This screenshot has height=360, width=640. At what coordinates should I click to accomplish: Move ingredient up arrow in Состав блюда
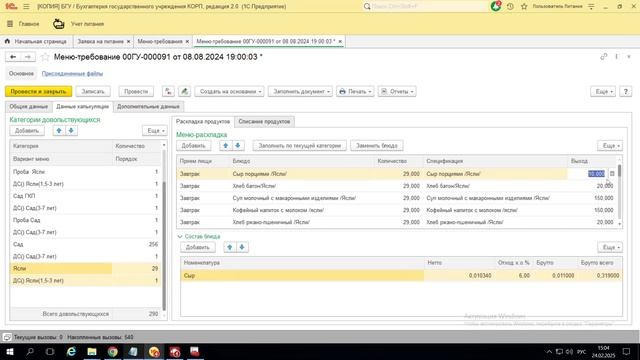229,247
